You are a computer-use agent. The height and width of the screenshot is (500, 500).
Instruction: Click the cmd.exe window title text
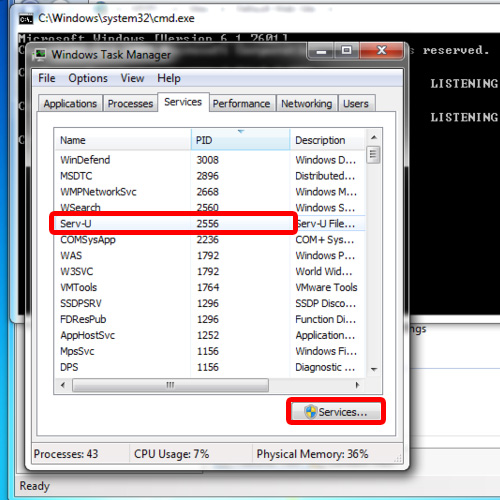pyautogui.click(x=116, y=18)
